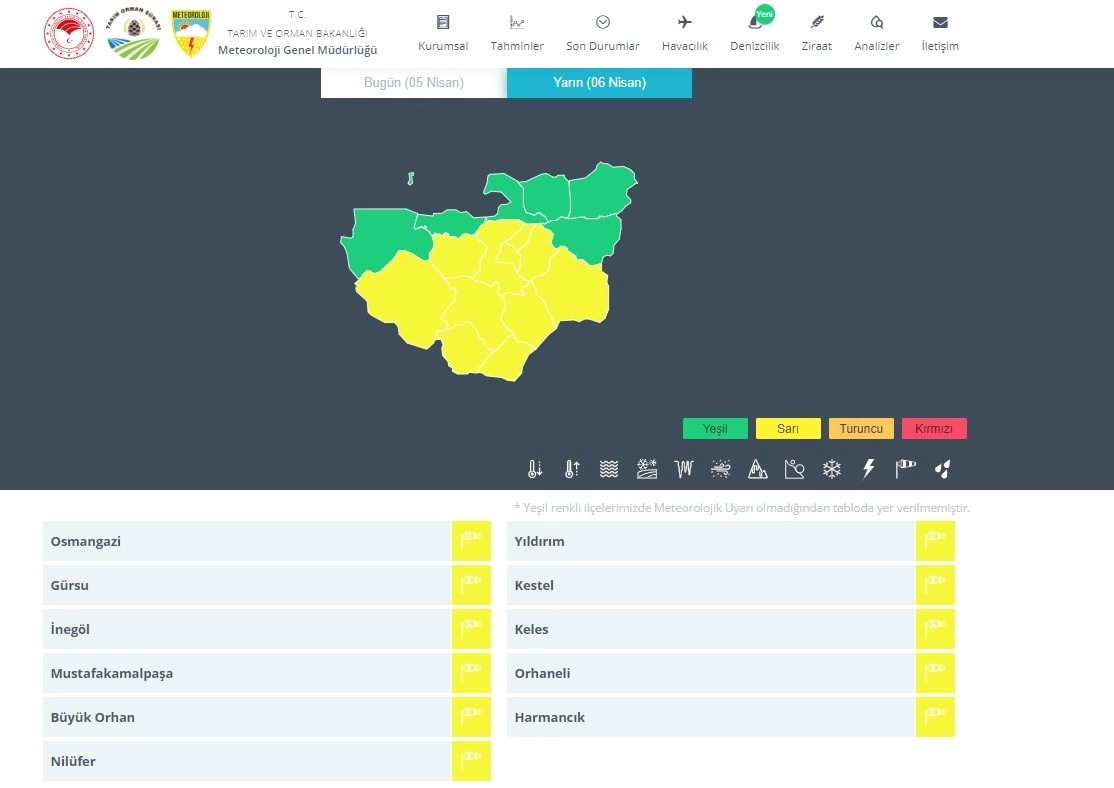The height and width of the screenshot is (788, 1114).
Task: Select the avalanche mountain warning icon
Action: point(757,469)
